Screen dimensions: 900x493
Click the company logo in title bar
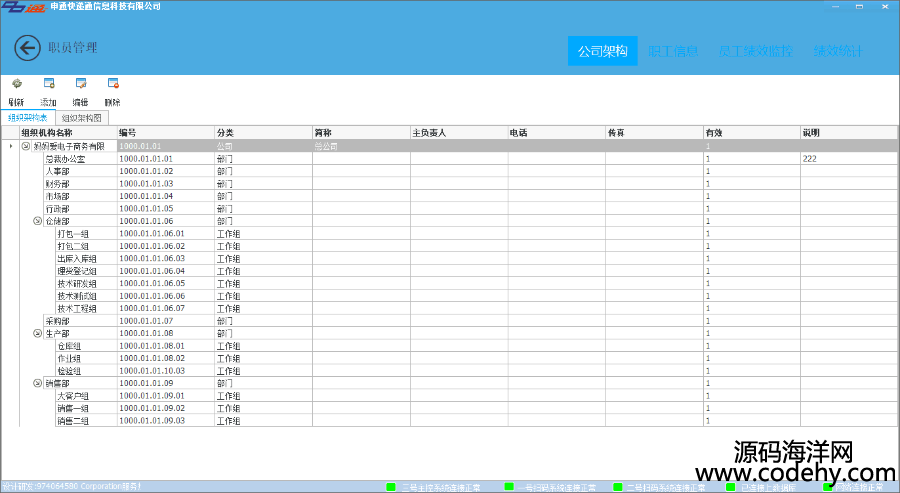coord(22,7)
